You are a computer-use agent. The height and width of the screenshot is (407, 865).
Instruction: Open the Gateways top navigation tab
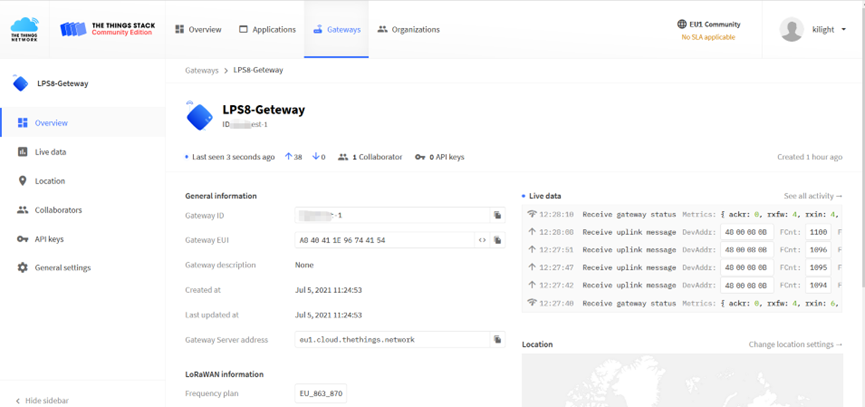pyautogui.click(x=337, y=29)
